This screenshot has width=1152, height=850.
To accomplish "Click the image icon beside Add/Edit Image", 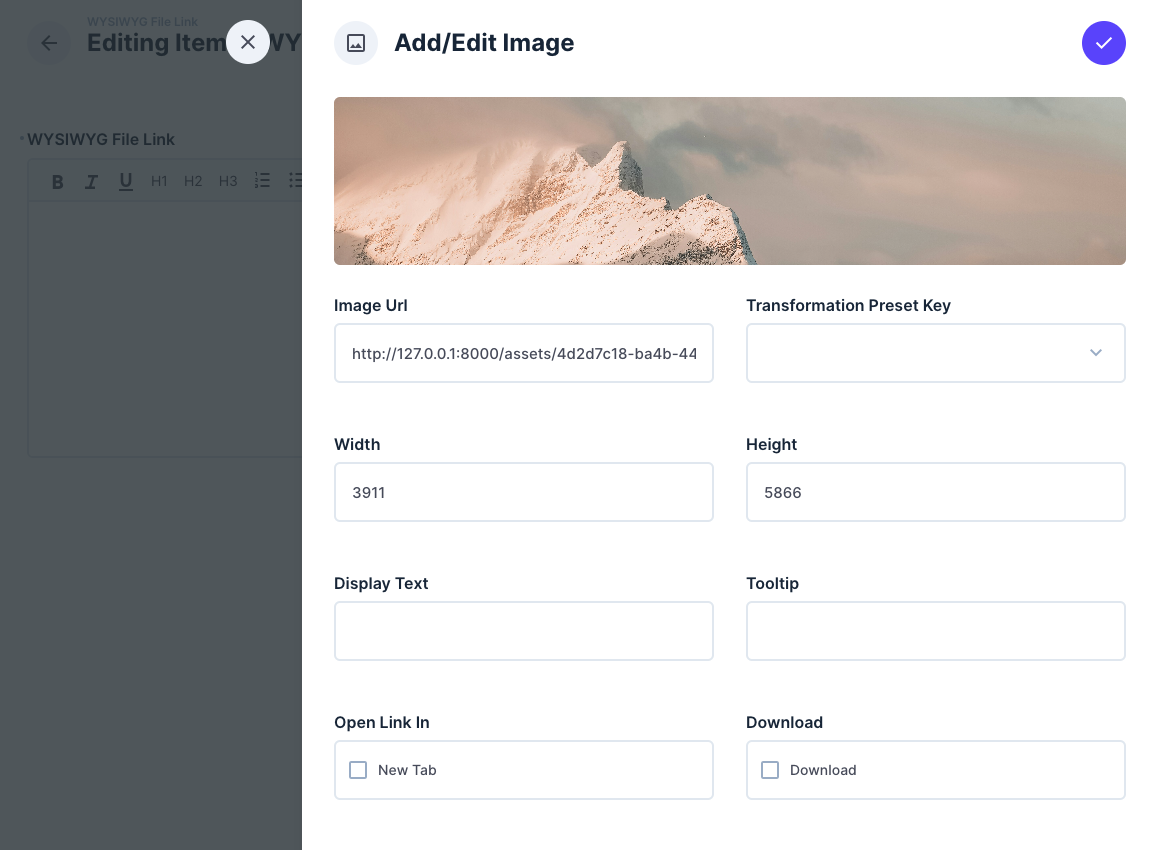I will point(356,43).
